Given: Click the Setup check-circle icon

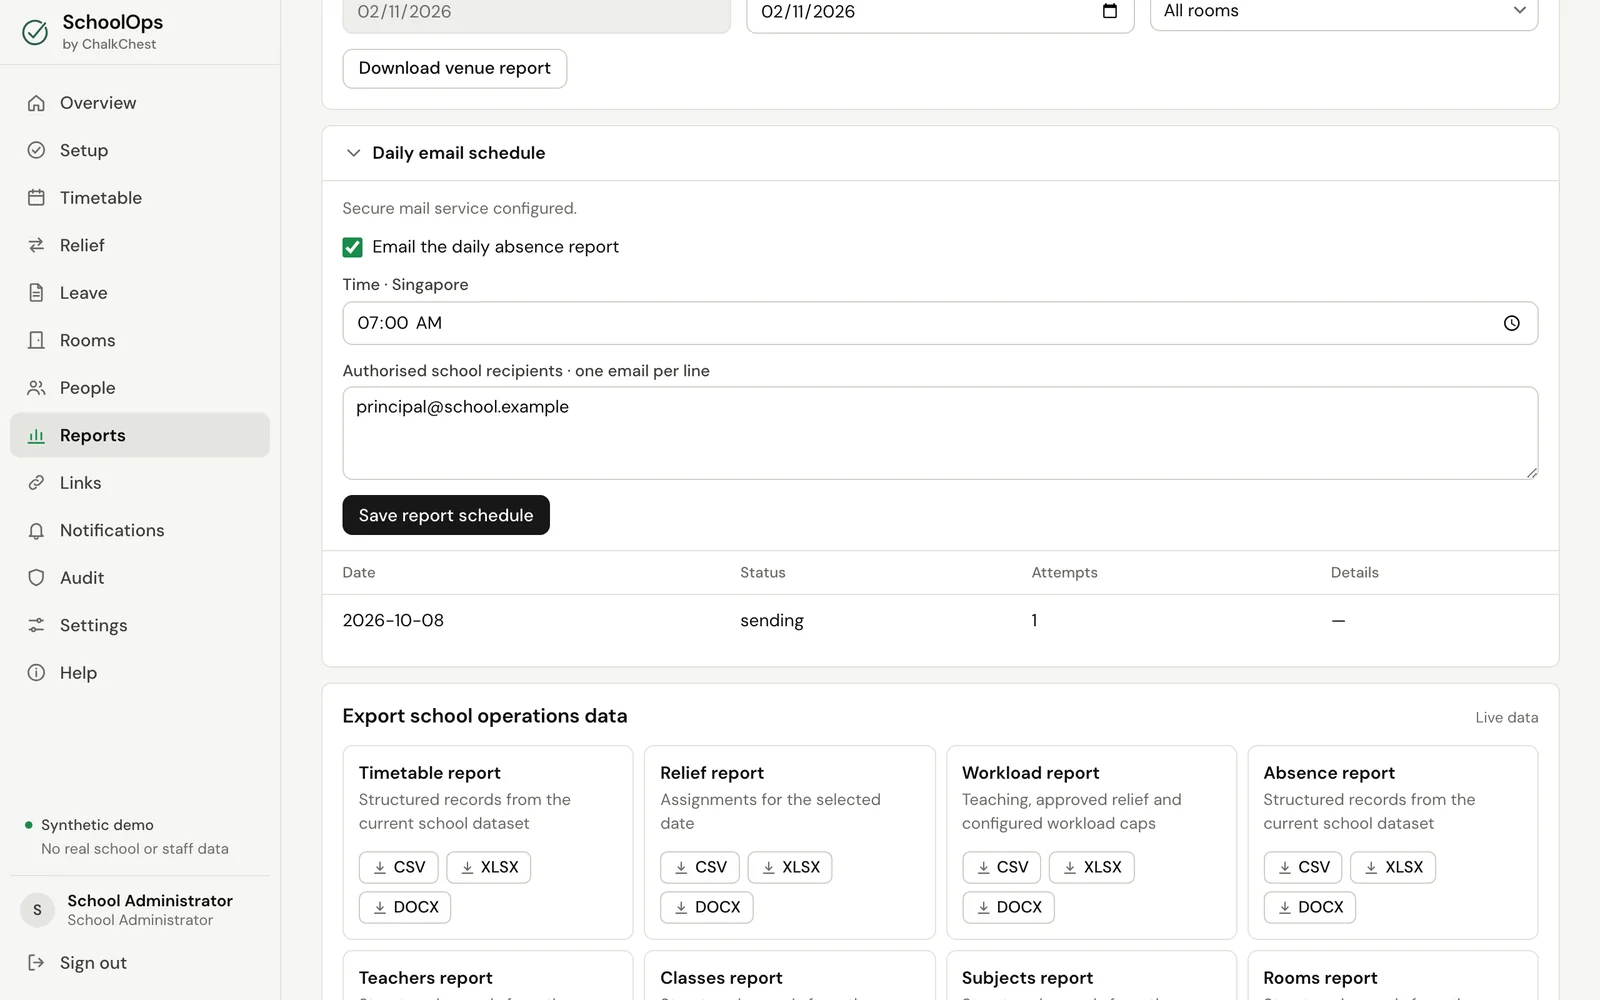Looking at the screenshot, I should pyautogui.click(x=36, y=150).
